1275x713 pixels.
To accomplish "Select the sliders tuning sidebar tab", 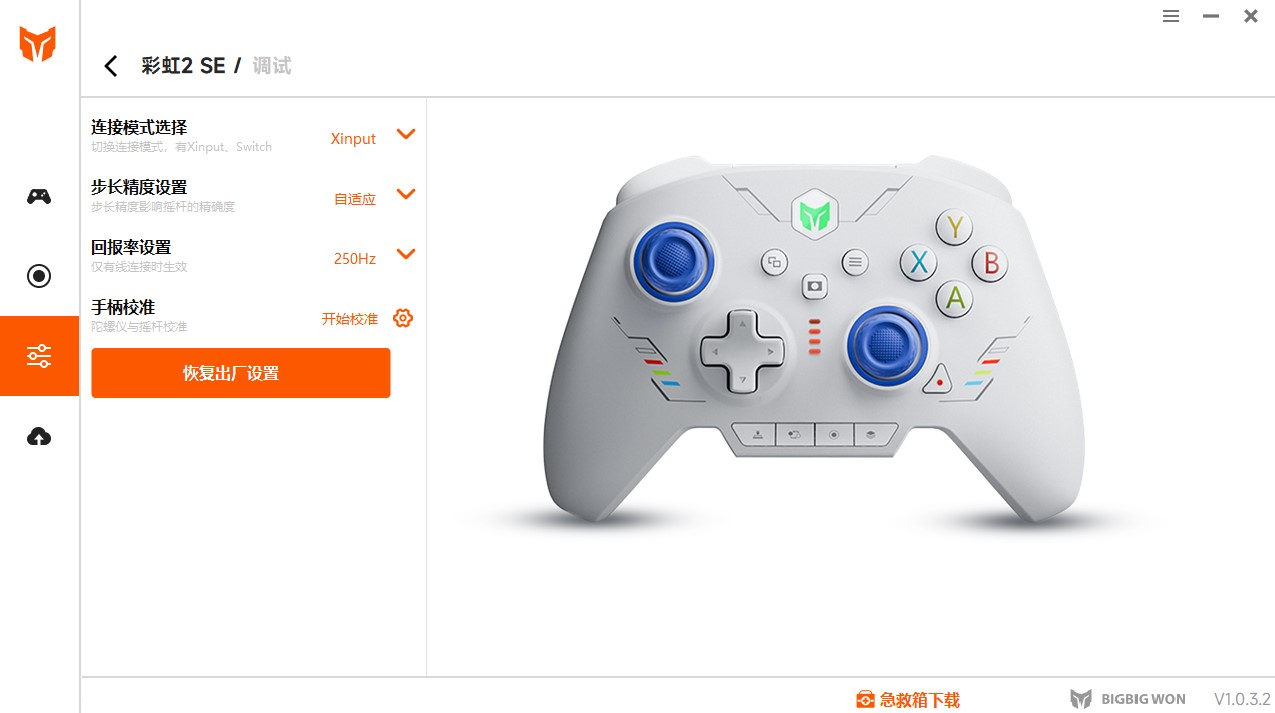I will tap(39, 356).
